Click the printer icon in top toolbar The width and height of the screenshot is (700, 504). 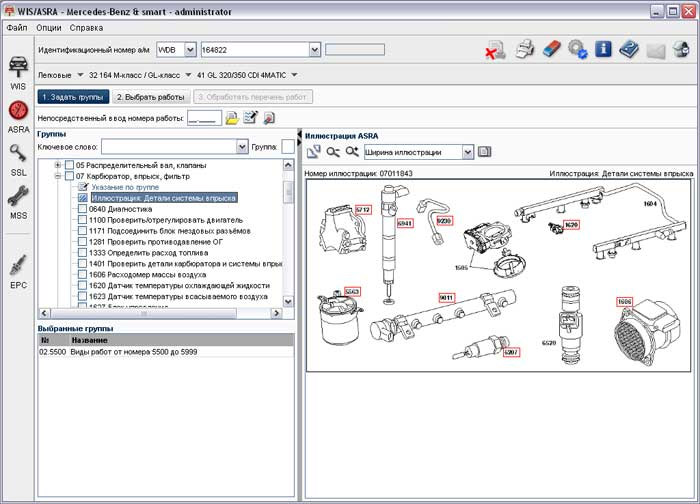tap(524, 49)
